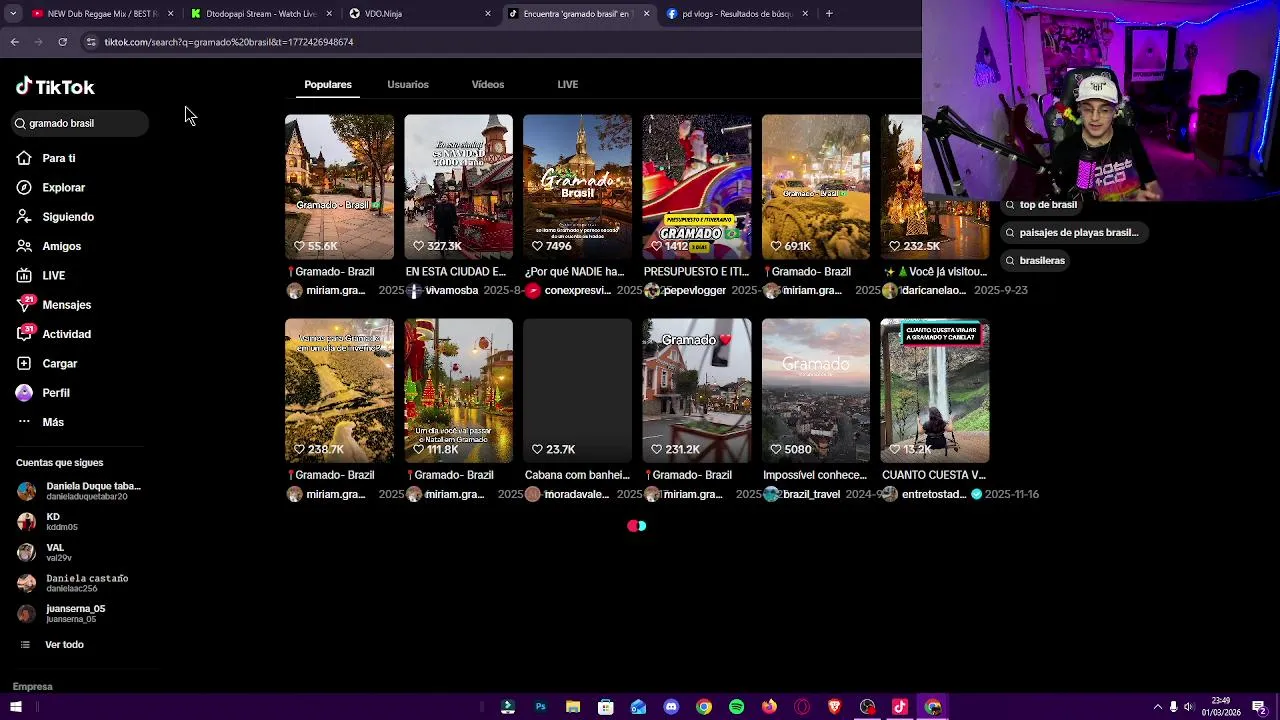Go back in the browser
Screen dimensions: 1280x720
pyautogui.click(x=14, y=42)
